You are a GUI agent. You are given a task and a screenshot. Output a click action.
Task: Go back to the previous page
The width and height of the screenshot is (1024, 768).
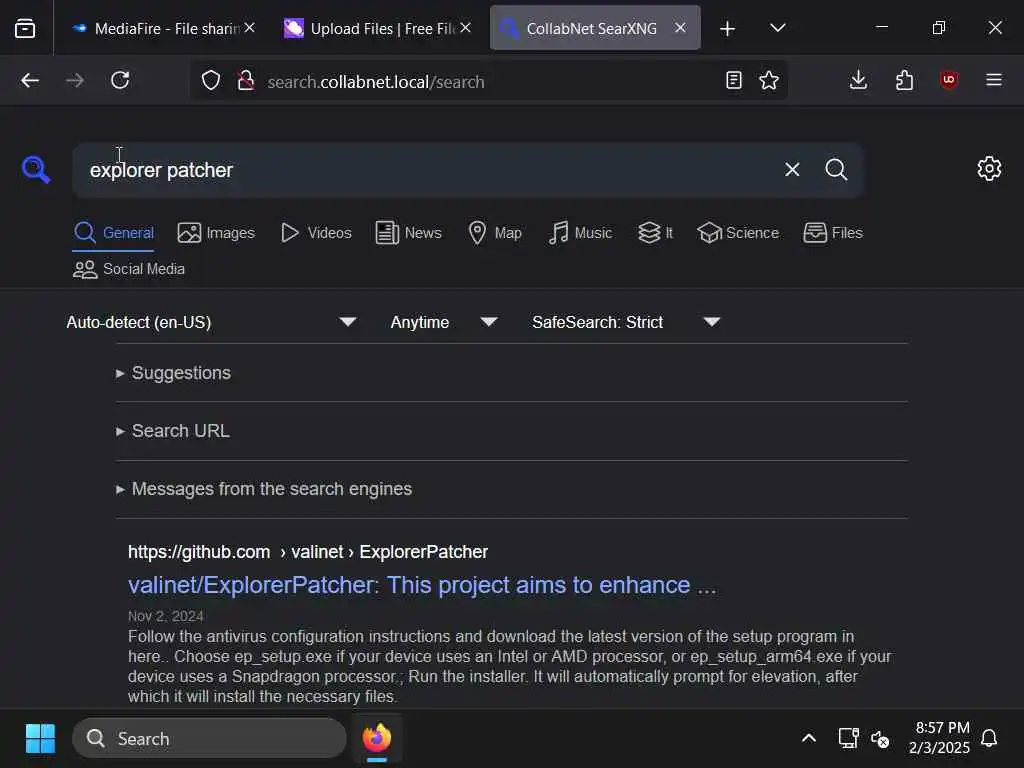30,80
